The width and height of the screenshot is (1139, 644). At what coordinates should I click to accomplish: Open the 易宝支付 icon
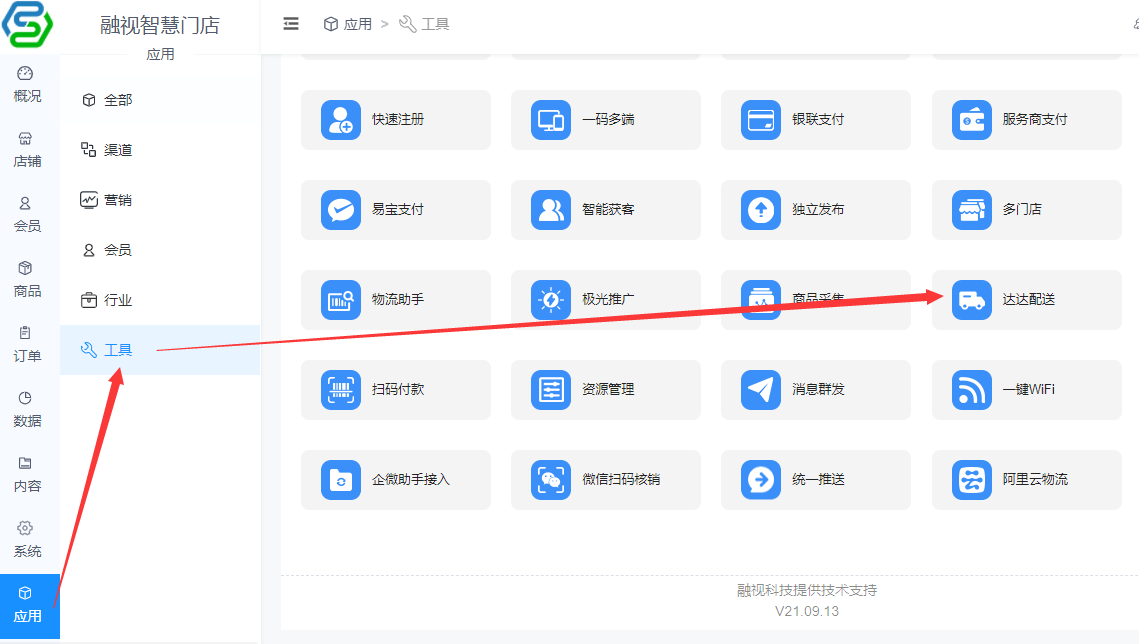point(341,210)
